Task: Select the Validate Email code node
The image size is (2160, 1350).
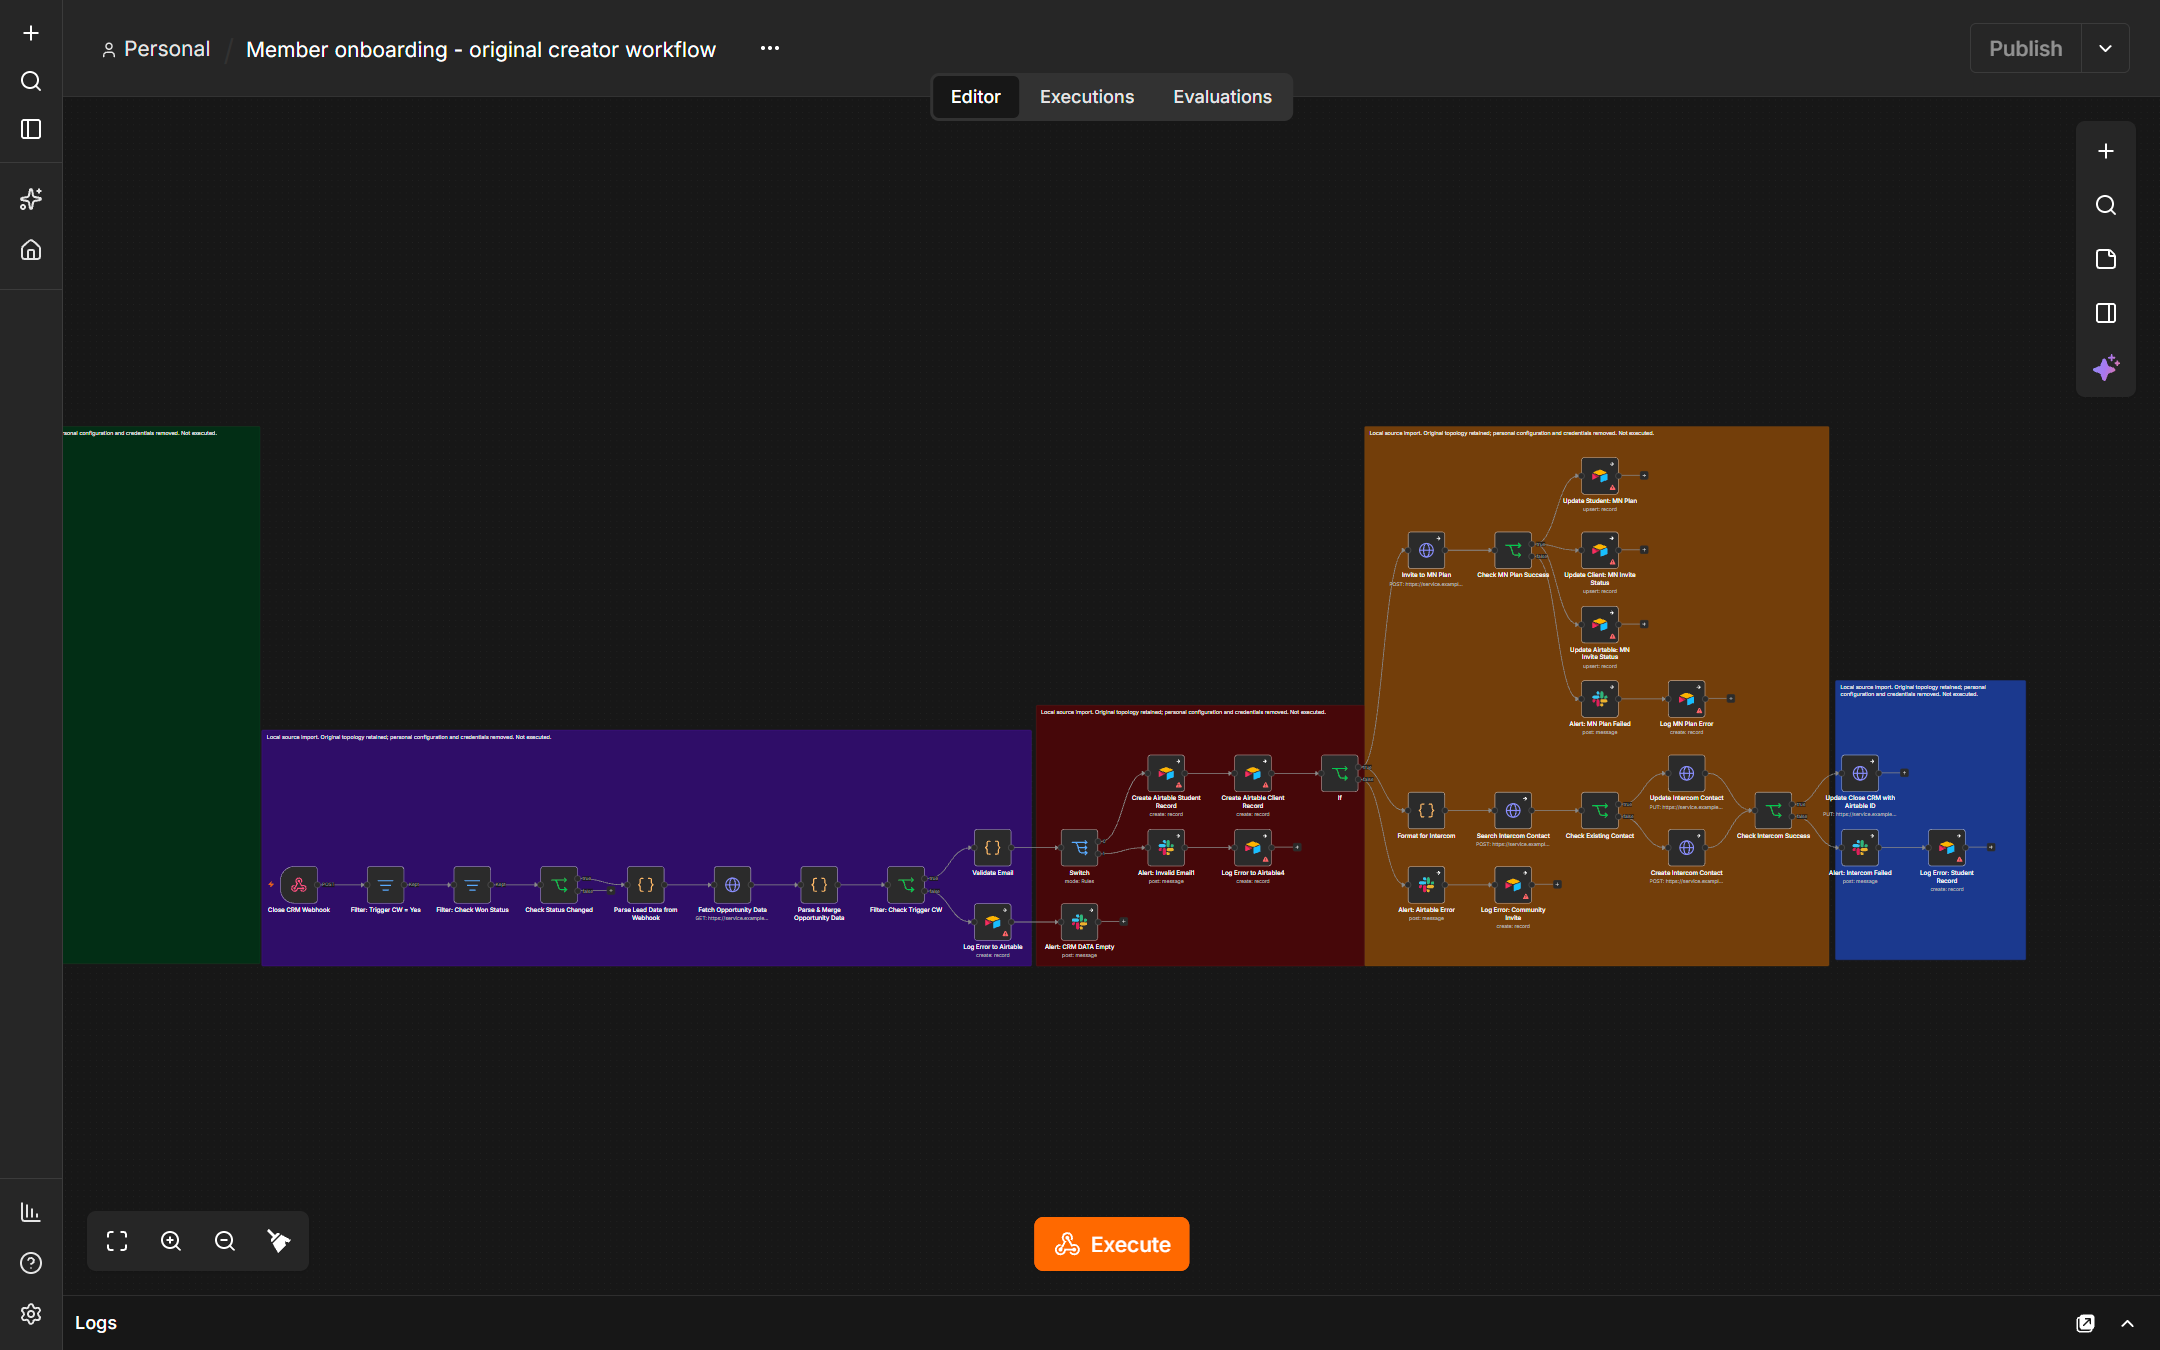Action: tap(992, 848)
